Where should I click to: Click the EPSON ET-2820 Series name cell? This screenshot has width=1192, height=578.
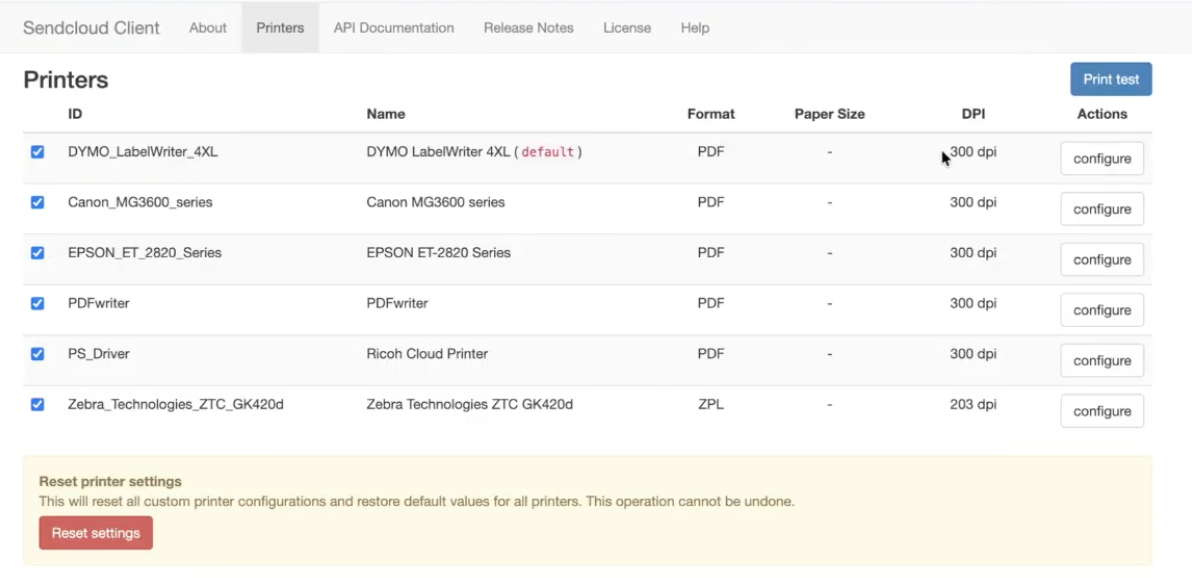(439, 252)
